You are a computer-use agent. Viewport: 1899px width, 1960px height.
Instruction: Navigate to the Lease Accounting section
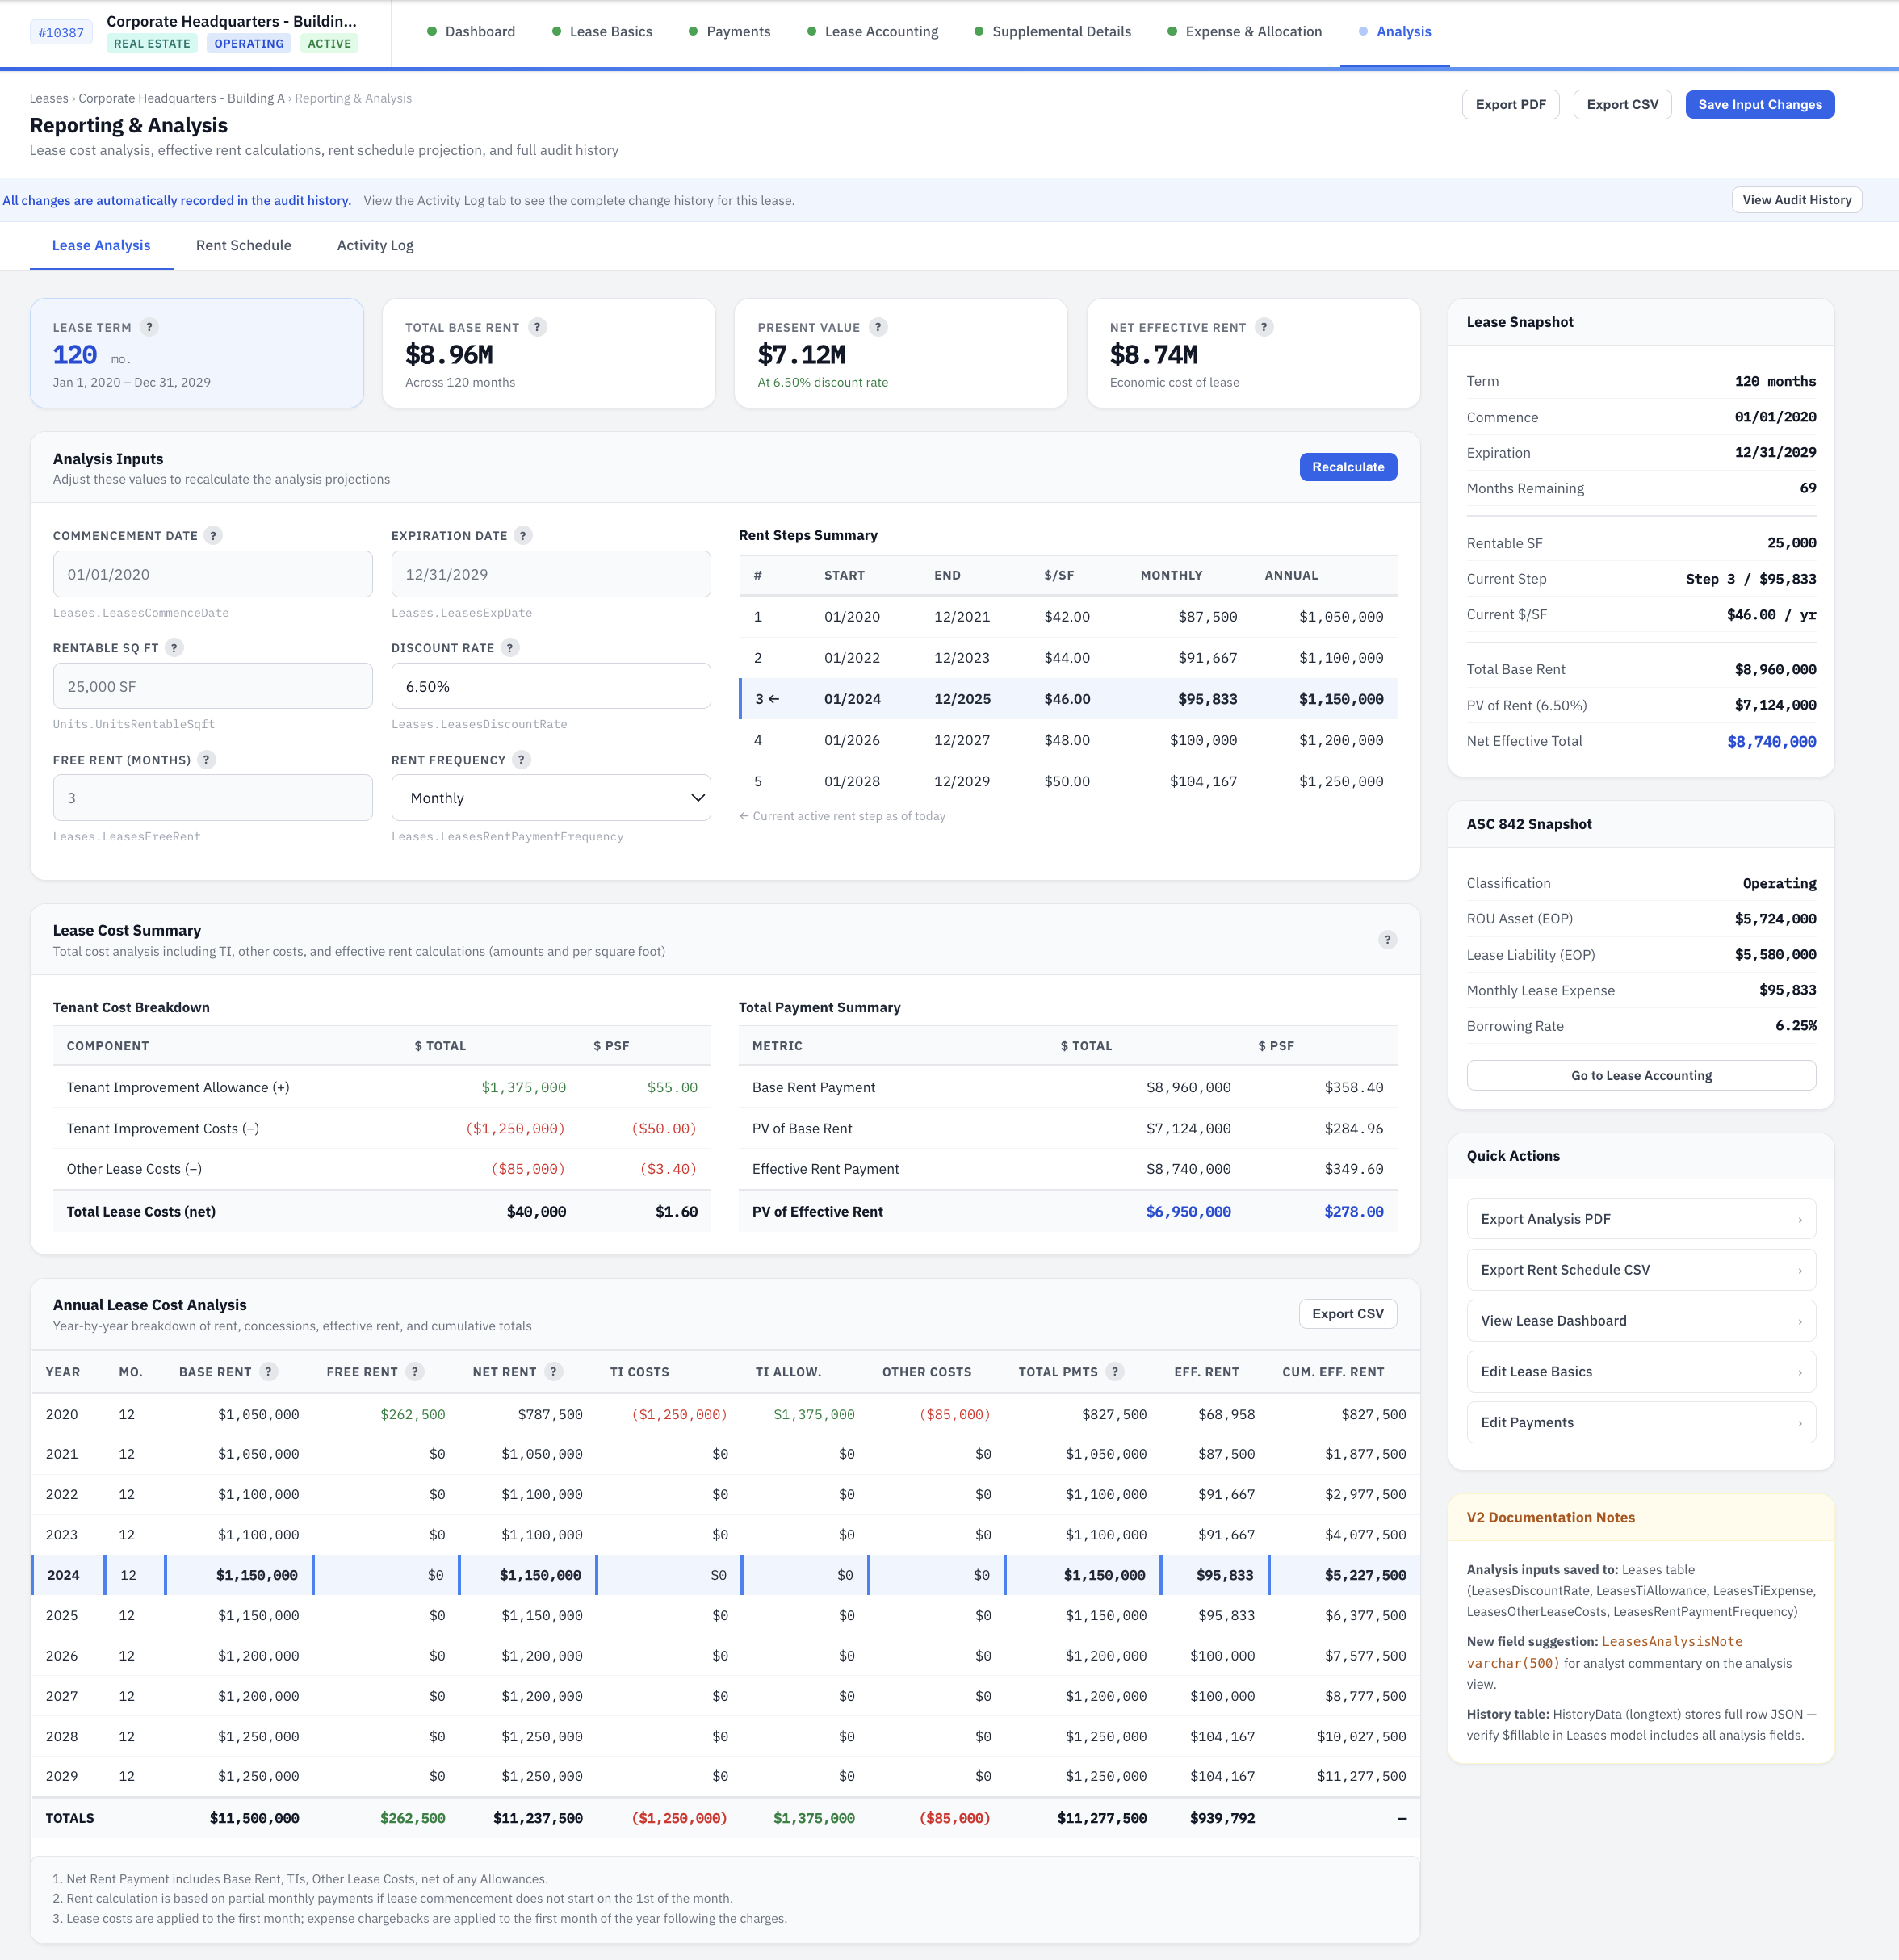point(881,31)
